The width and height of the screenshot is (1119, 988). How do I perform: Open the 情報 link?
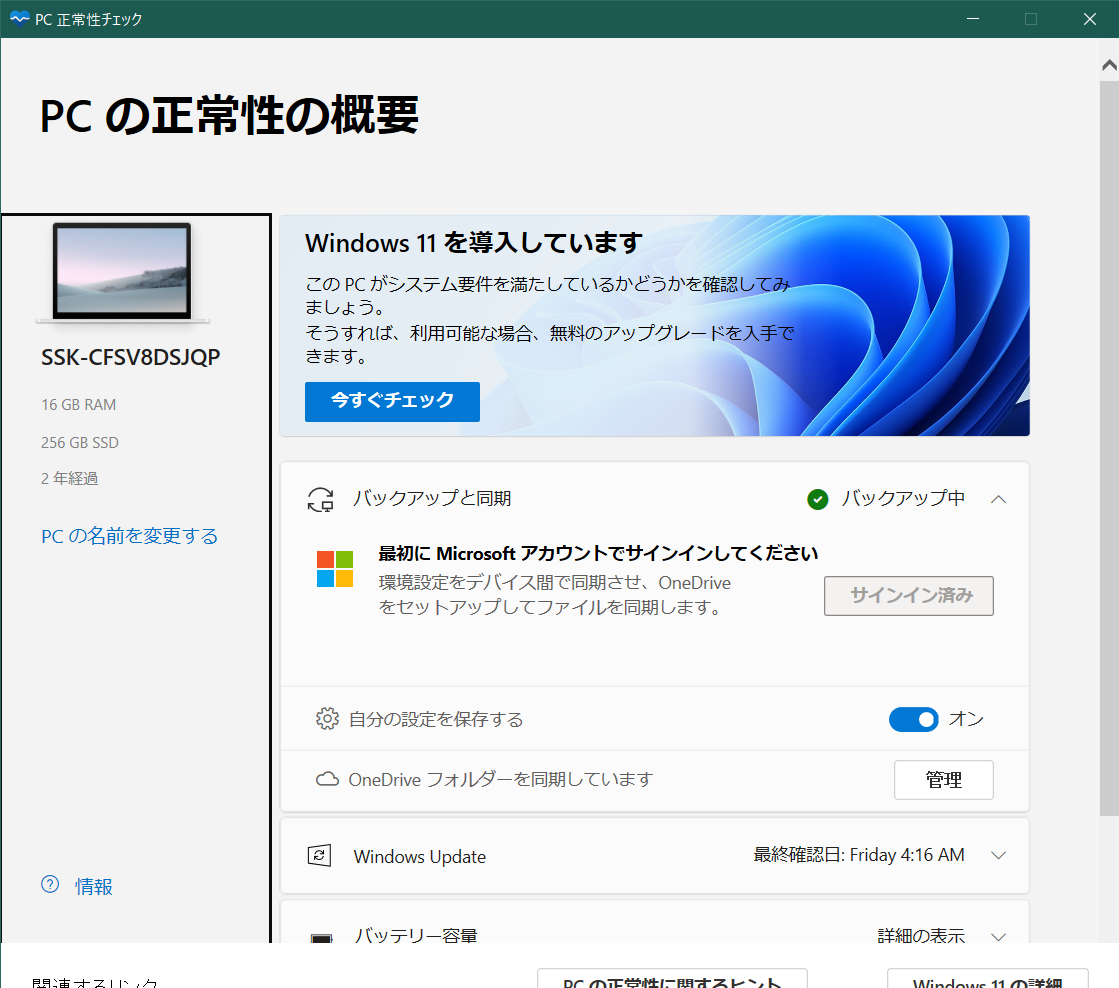tap(93, 886)
